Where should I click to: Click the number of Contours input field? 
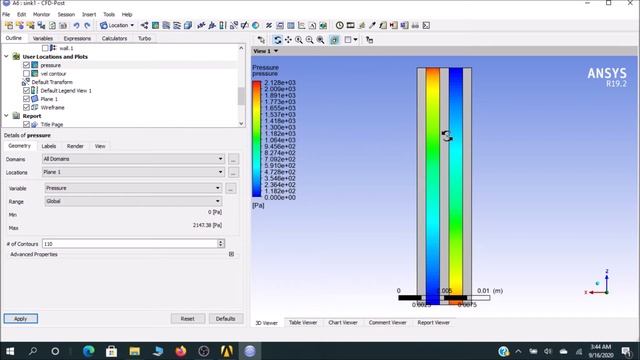coord(129,244)
